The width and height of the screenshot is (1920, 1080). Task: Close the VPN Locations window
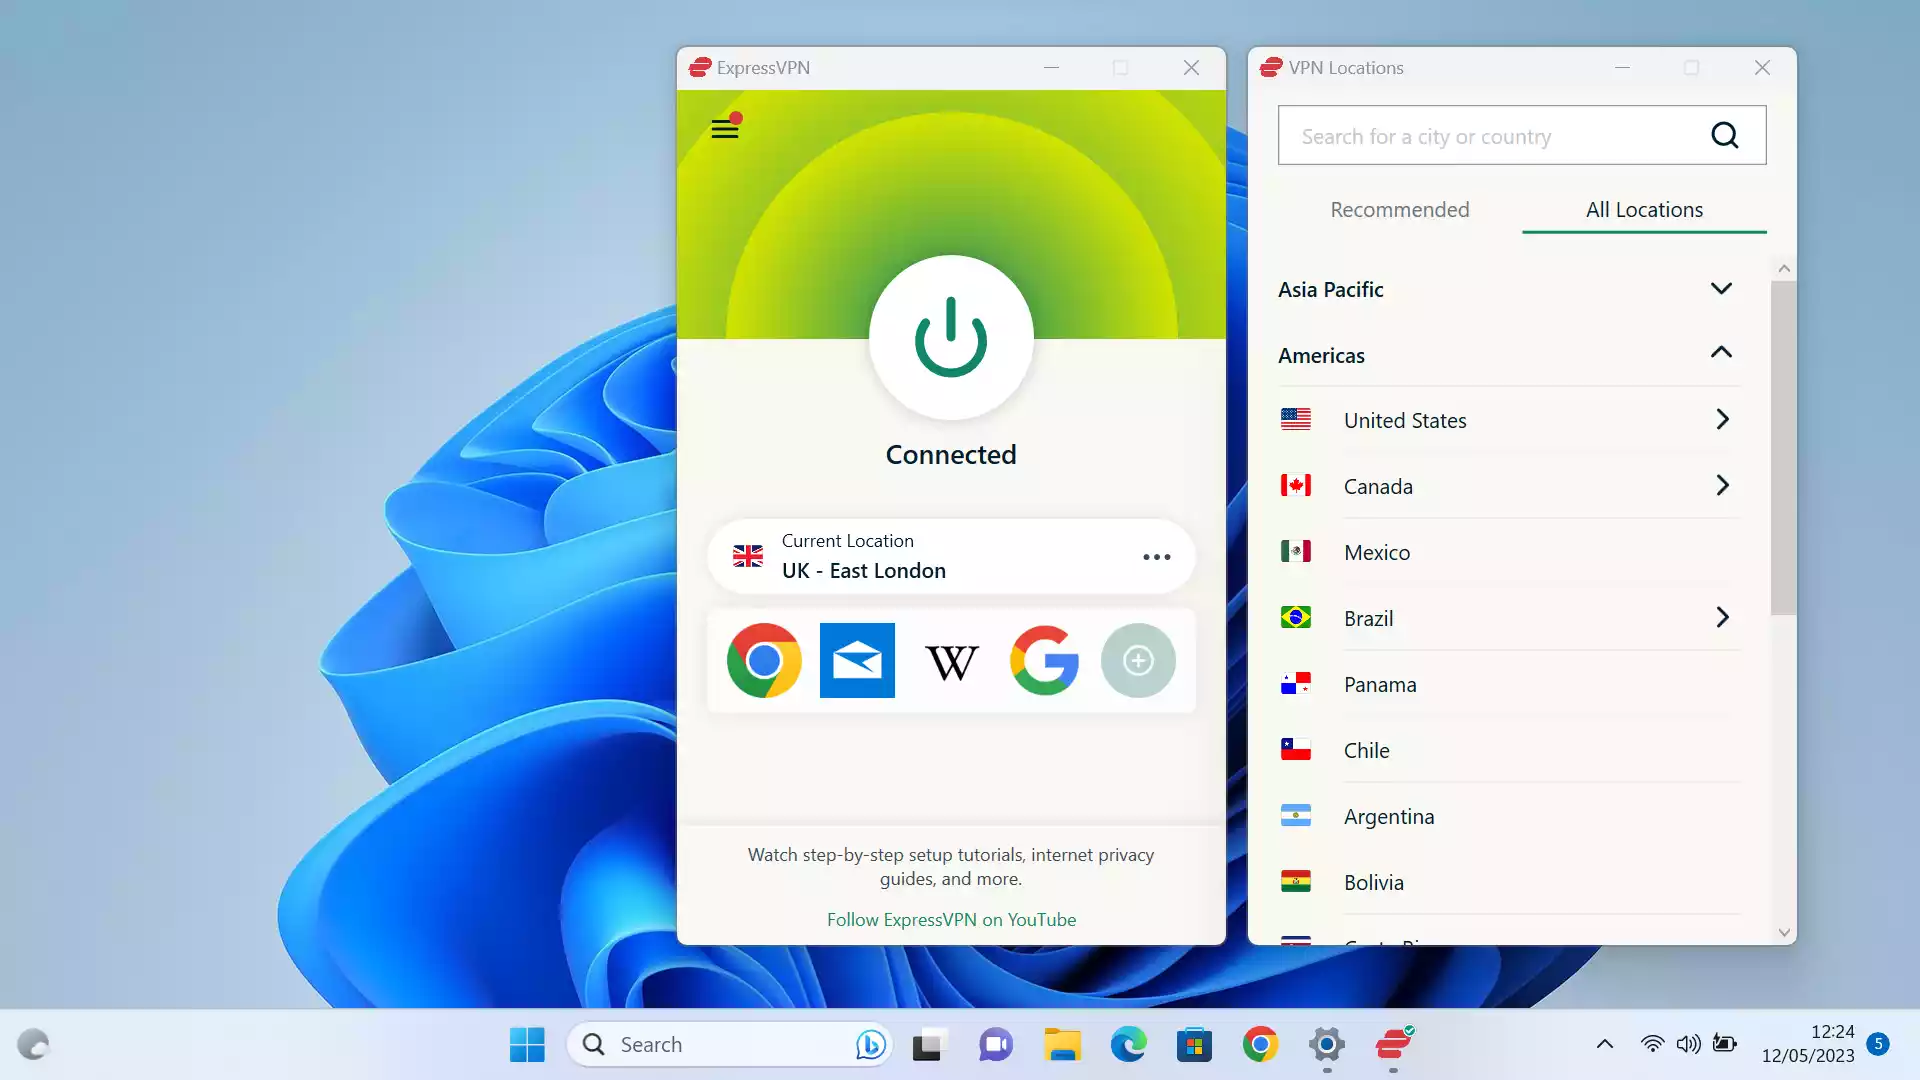click(1762, 67)
